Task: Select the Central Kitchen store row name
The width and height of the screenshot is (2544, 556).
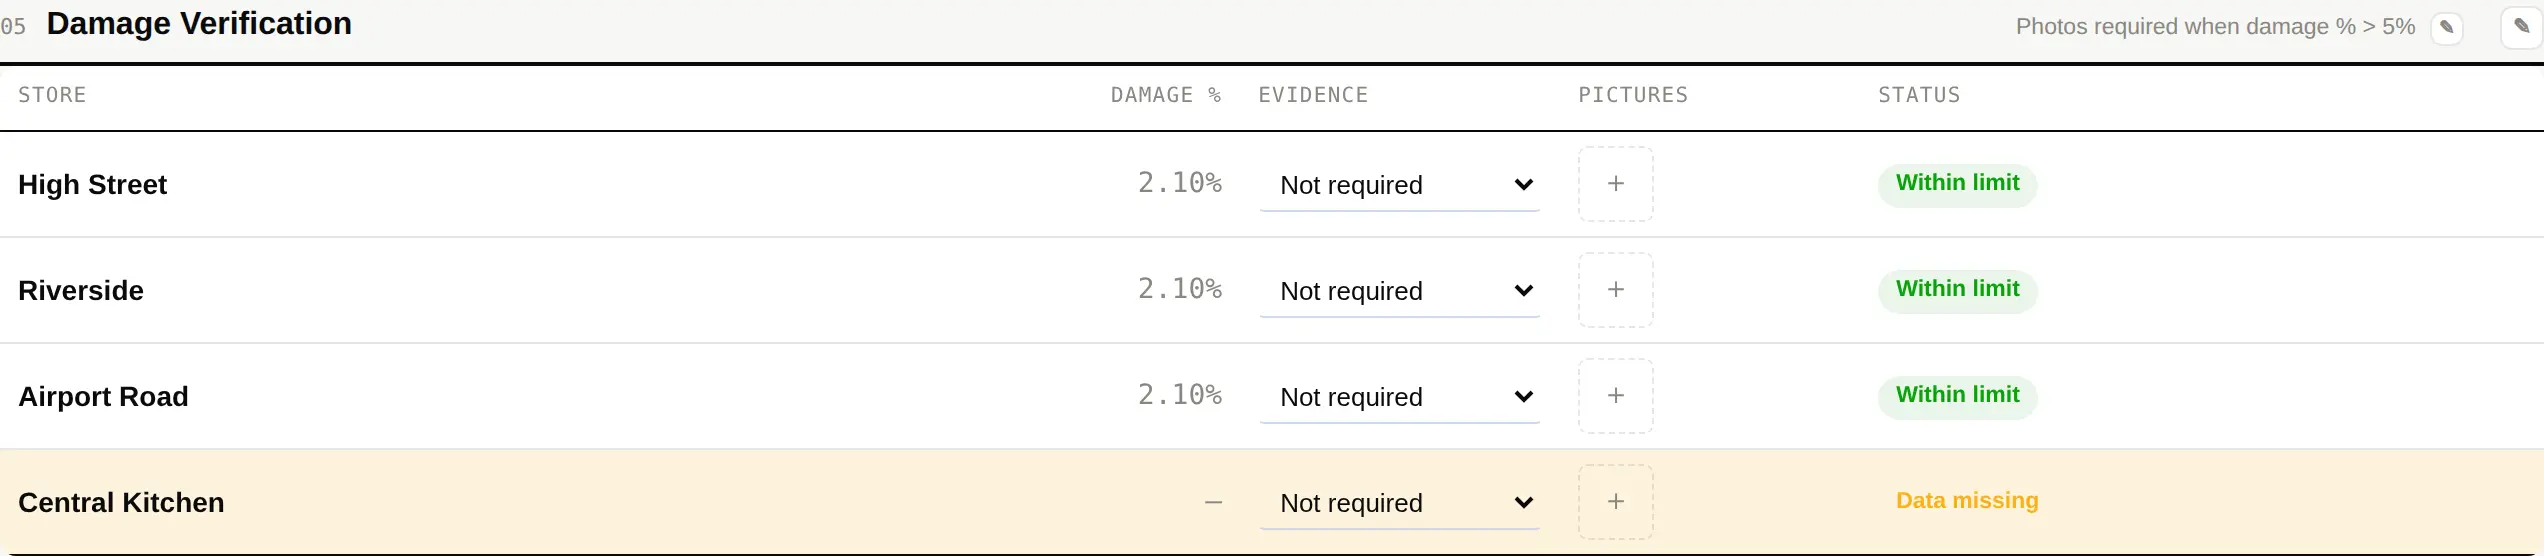Action: (121, 502)
